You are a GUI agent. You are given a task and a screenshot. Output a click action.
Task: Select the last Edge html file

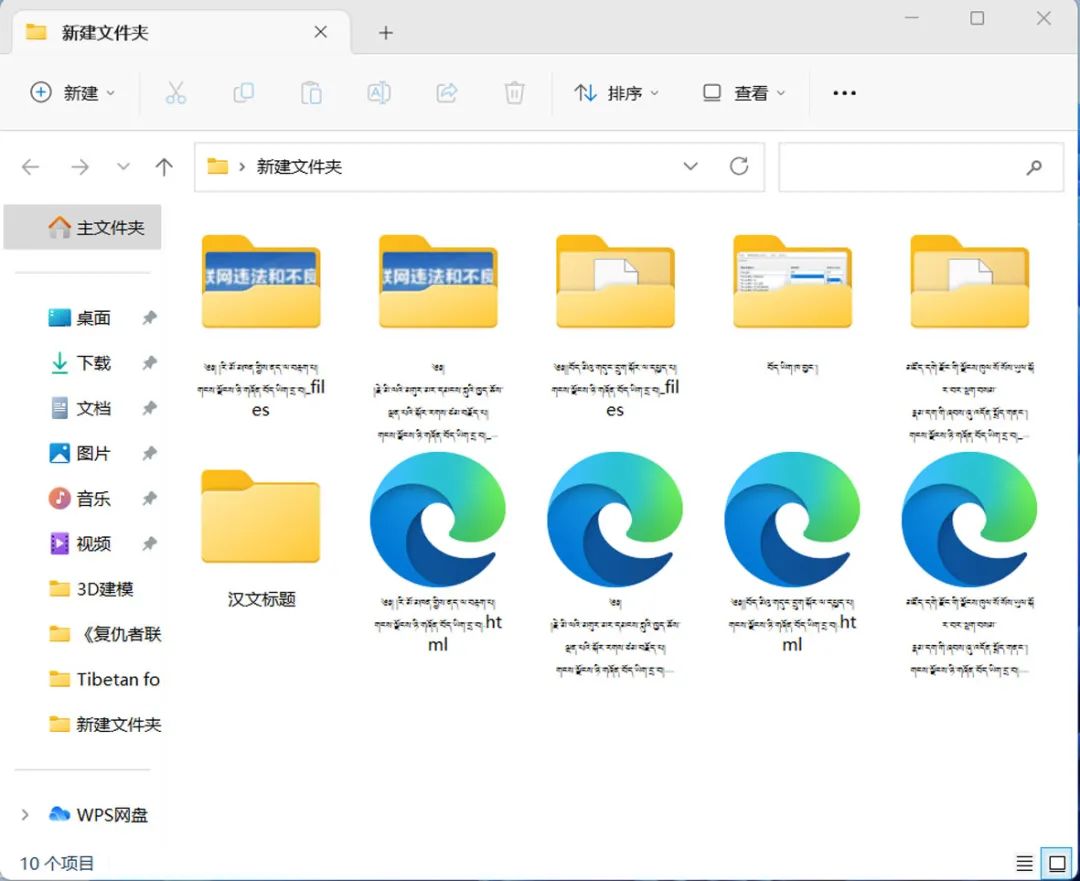click(x=969, y=519)
